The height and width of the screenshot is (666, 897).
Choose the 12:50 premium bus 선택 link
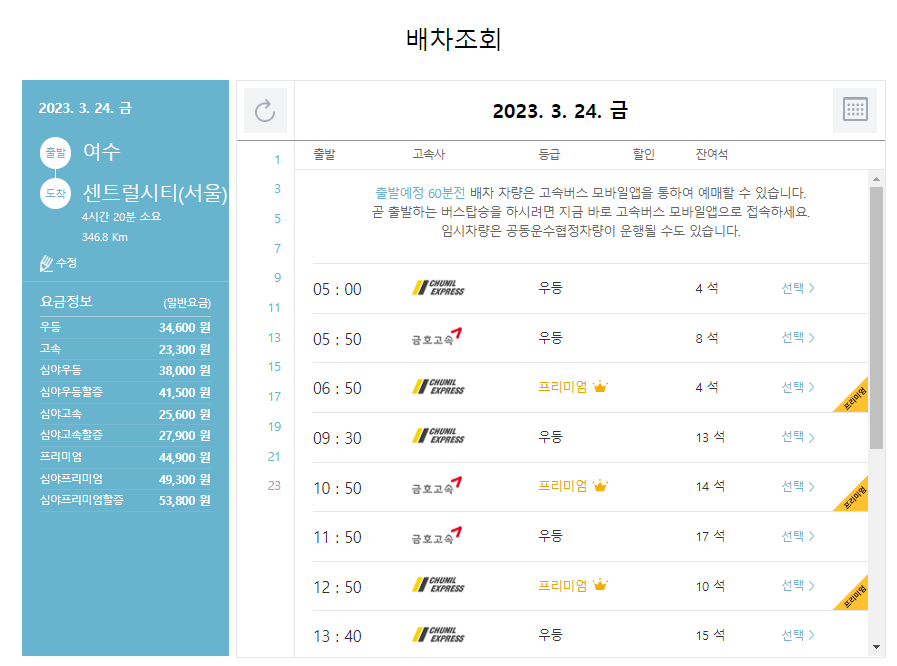[797, 585]
